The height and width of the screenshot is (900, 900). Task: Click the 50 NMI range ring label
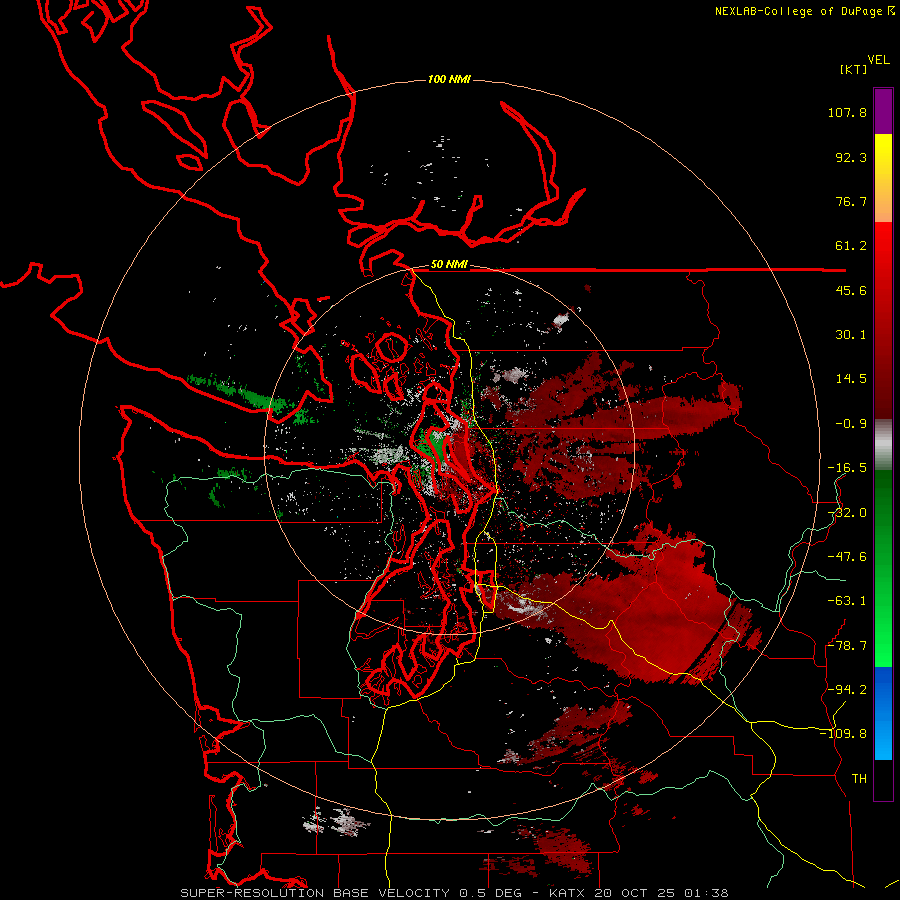tap(449, 265)
